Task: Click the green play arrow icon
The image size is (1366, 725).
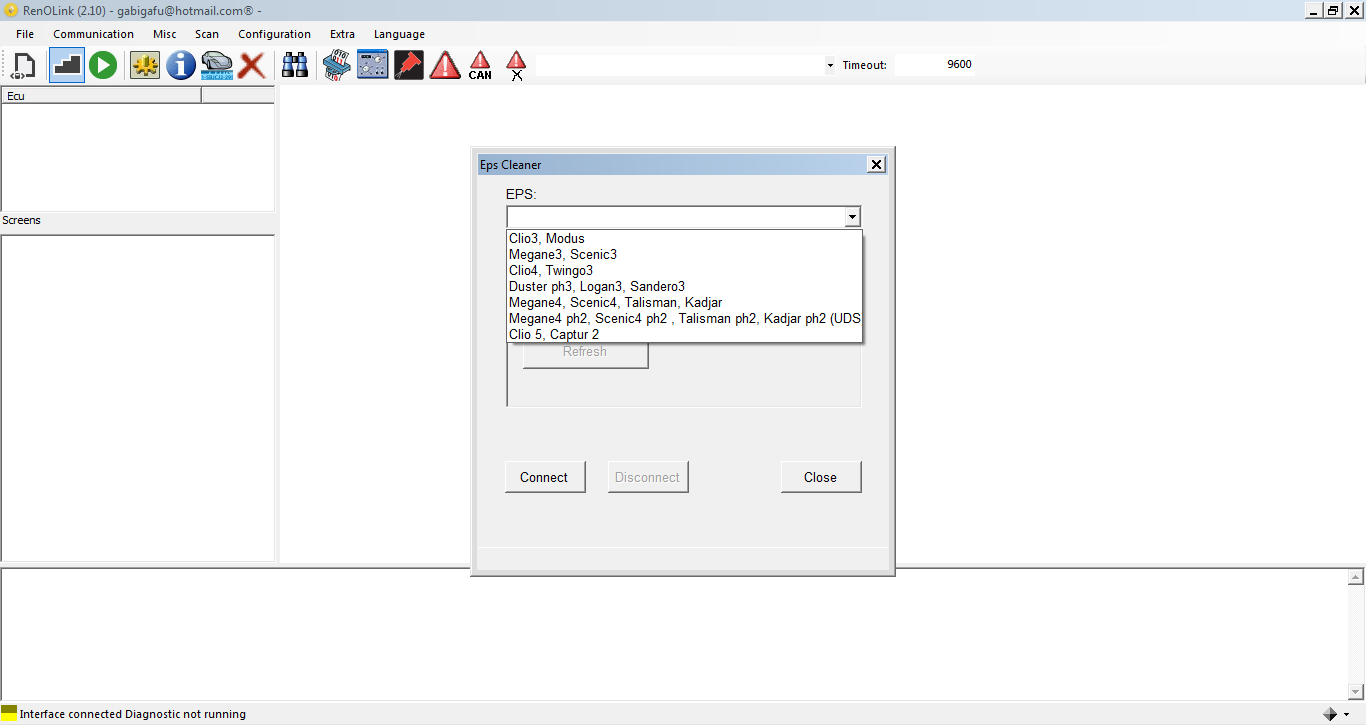Action: [x=103, y=66]
